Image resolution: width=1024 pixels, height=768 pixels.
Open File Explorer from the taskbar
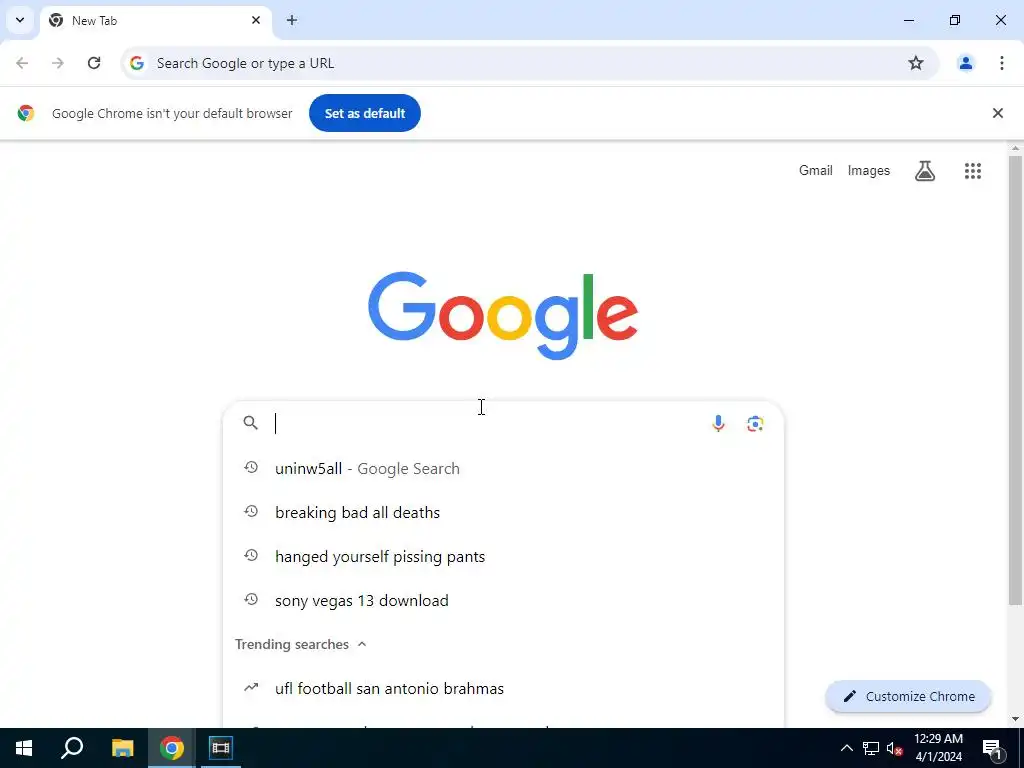[x=122, y=748]
